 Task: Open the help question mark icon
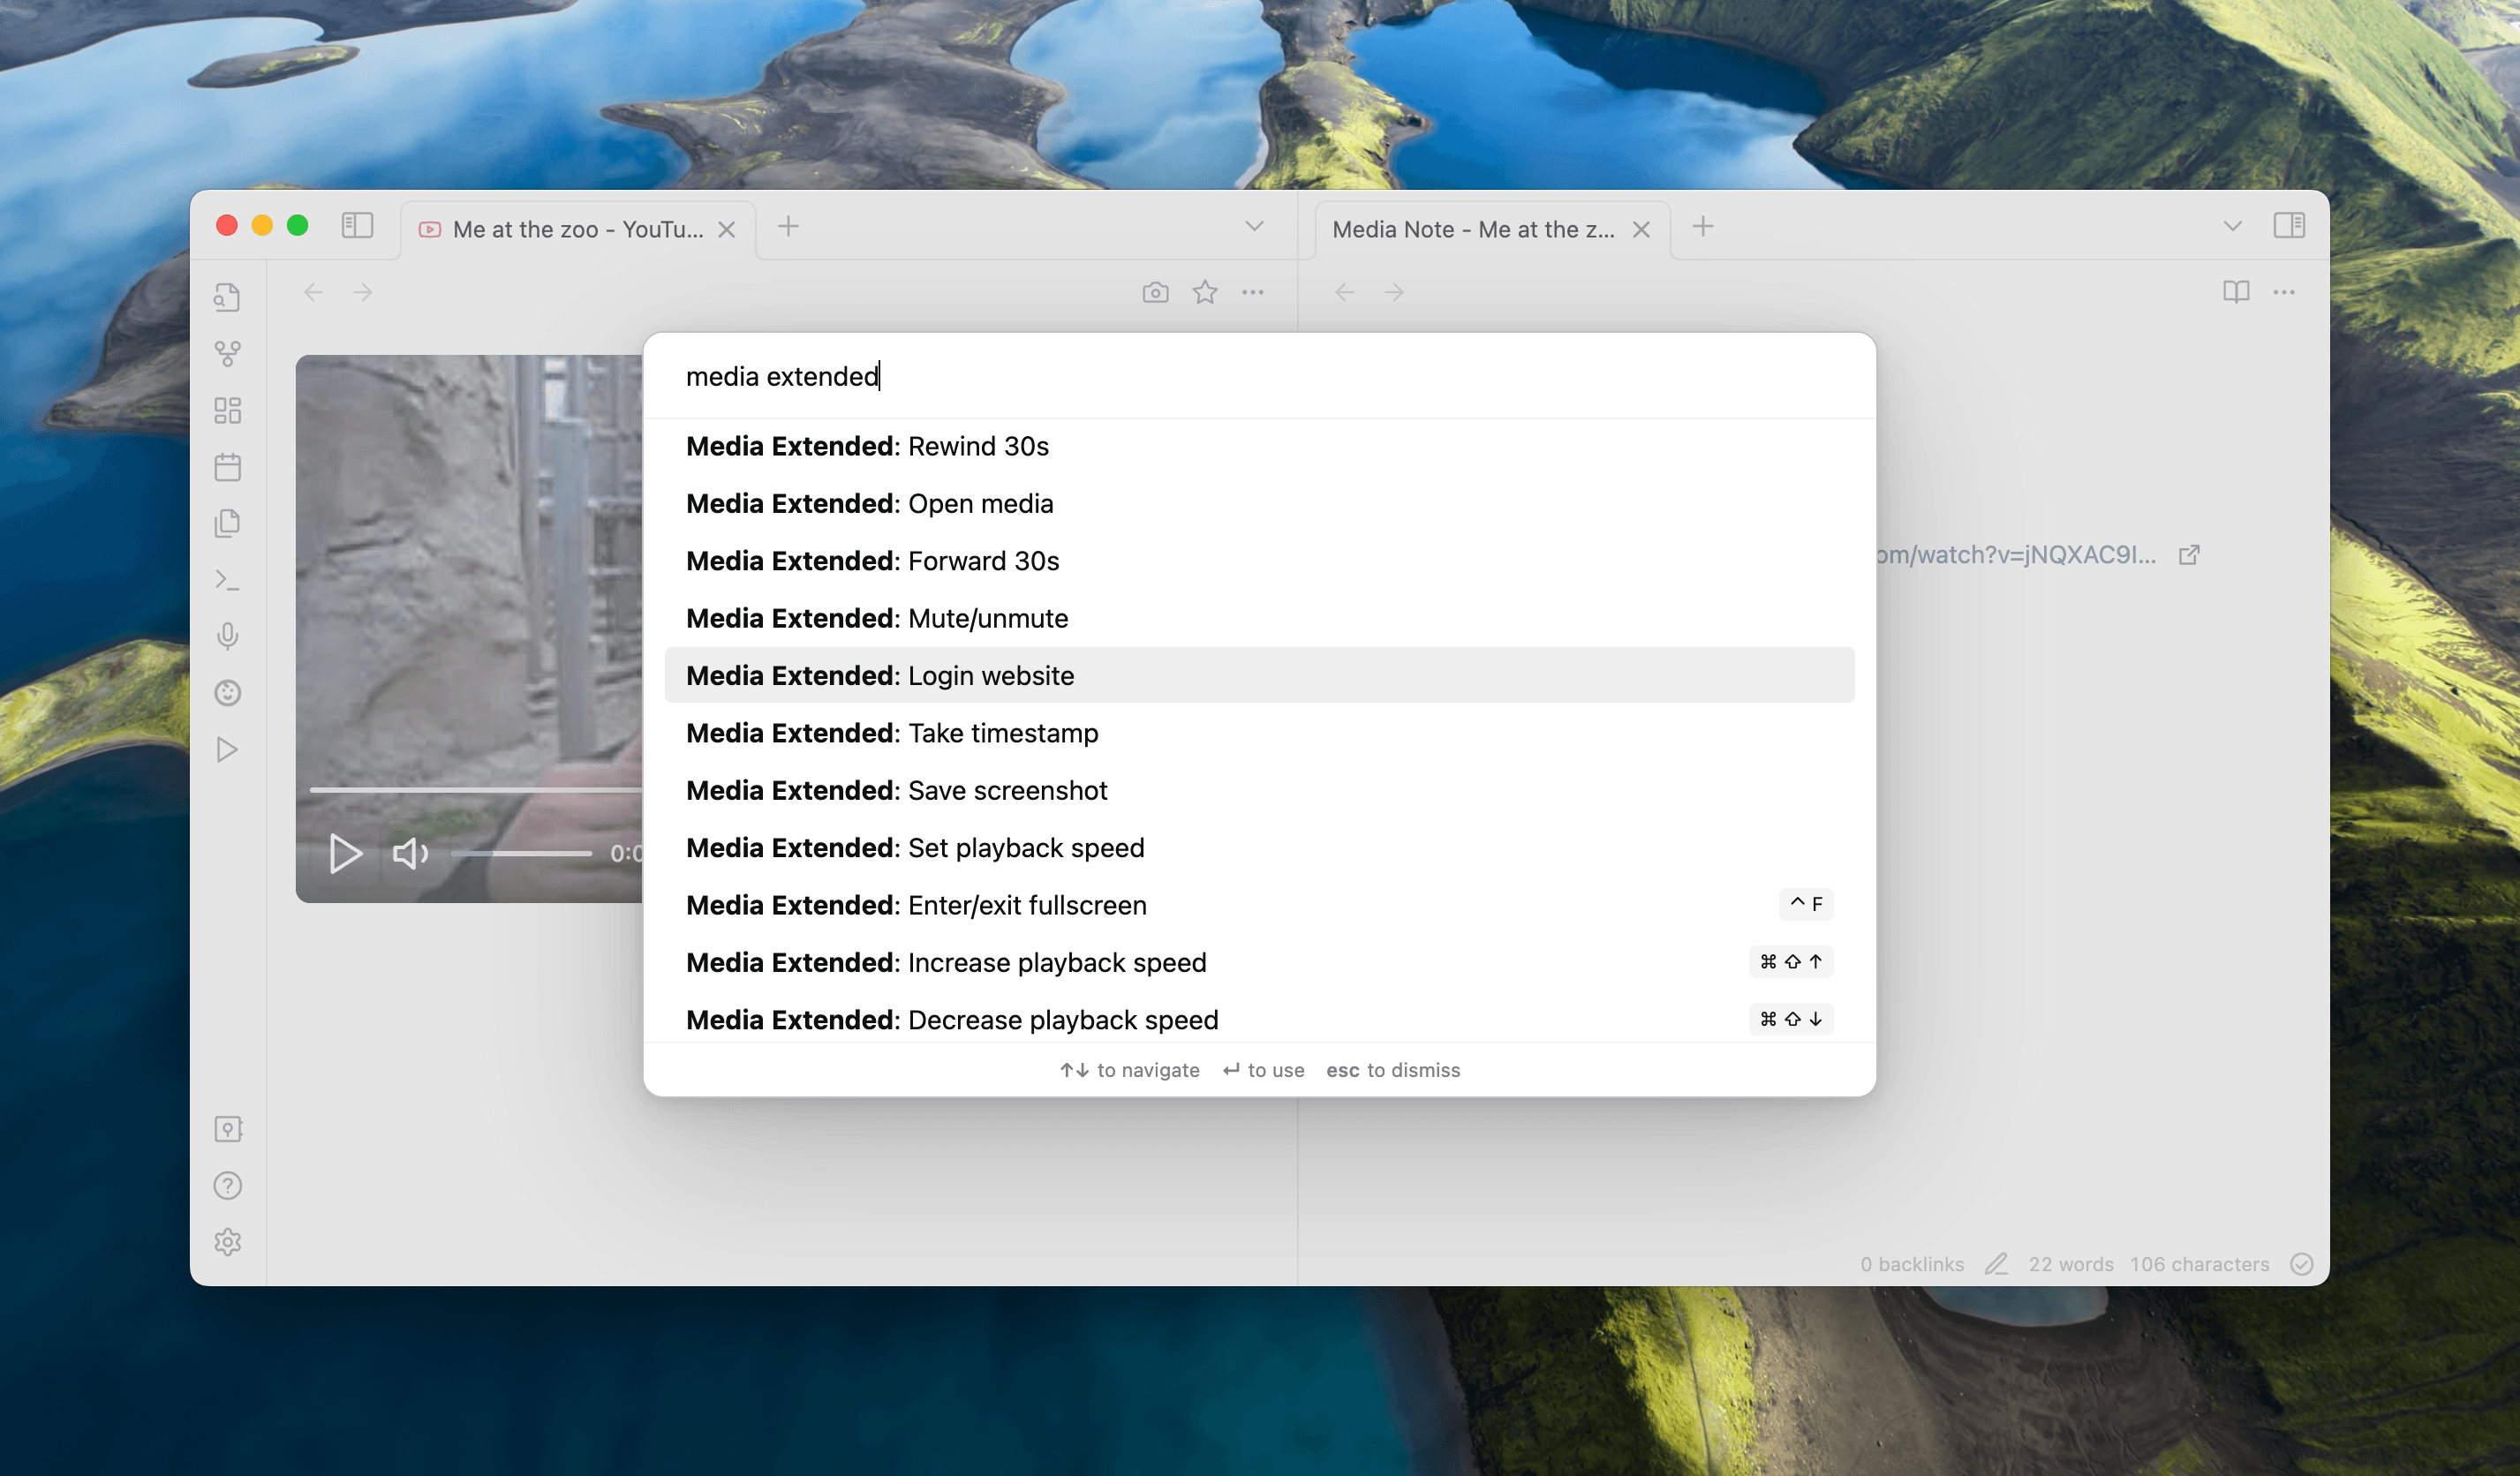coord(227,1185)
